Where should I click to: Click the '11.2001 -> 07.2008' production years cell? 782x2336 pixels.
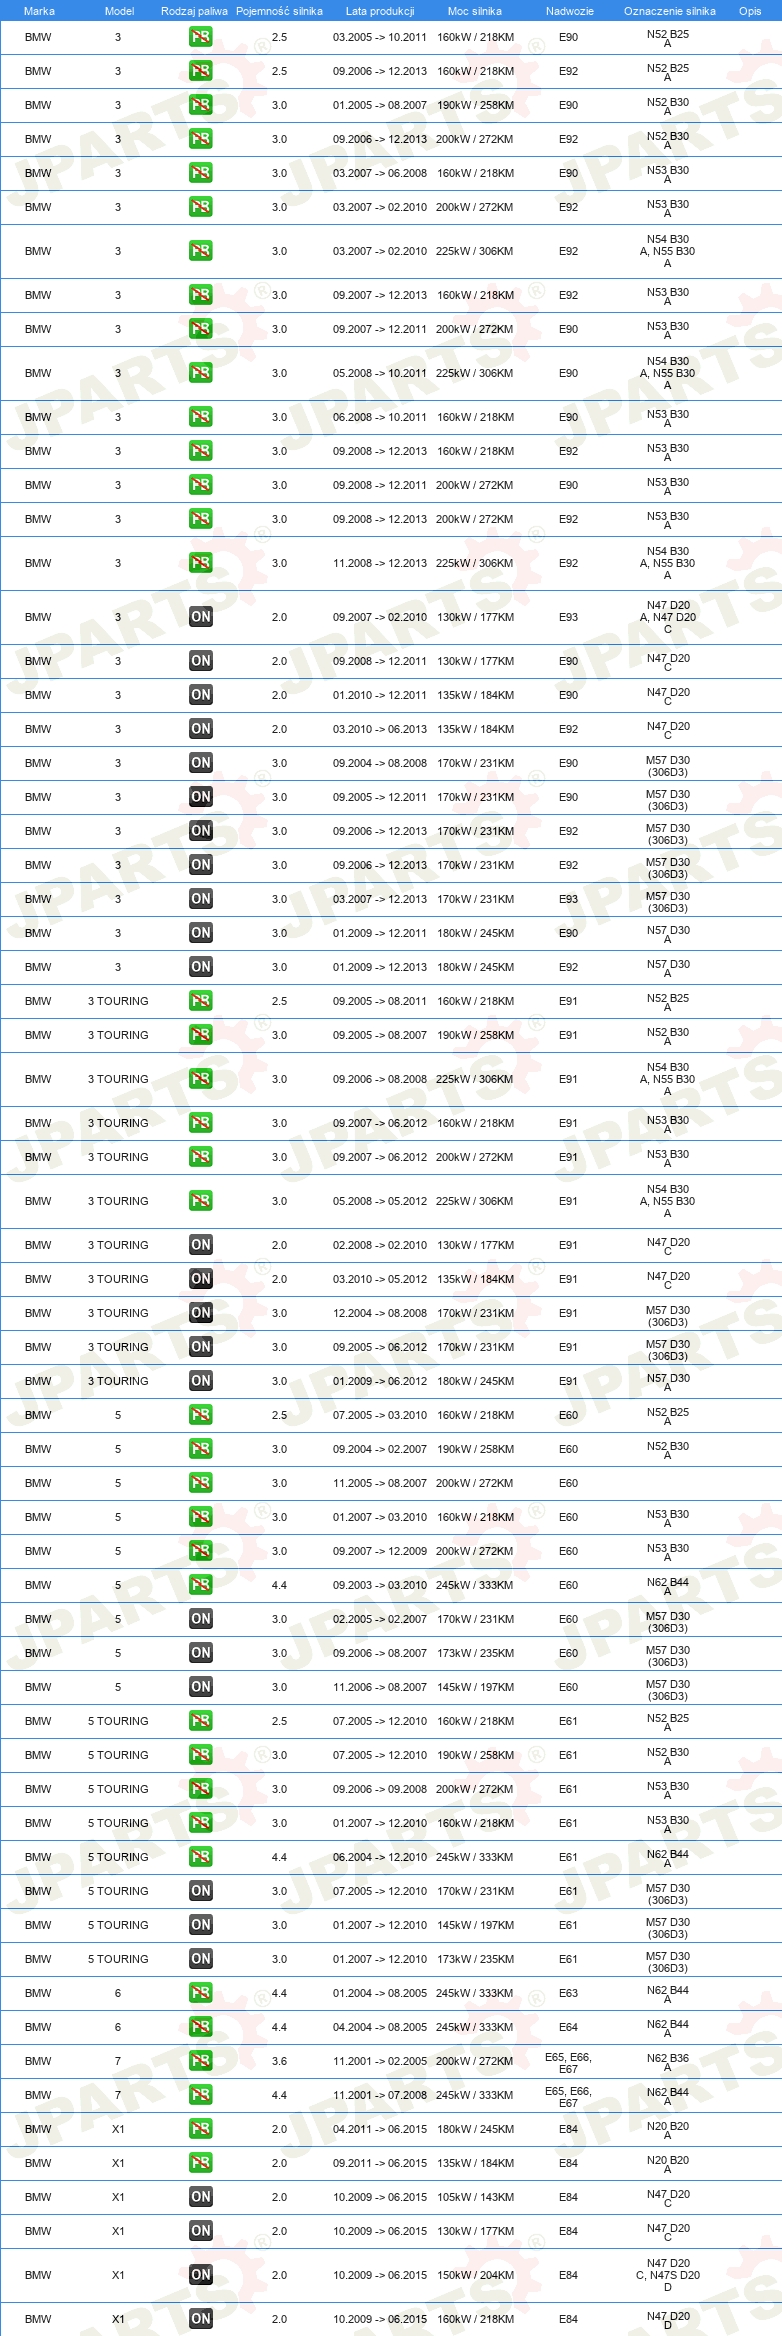coord(380,2095)
